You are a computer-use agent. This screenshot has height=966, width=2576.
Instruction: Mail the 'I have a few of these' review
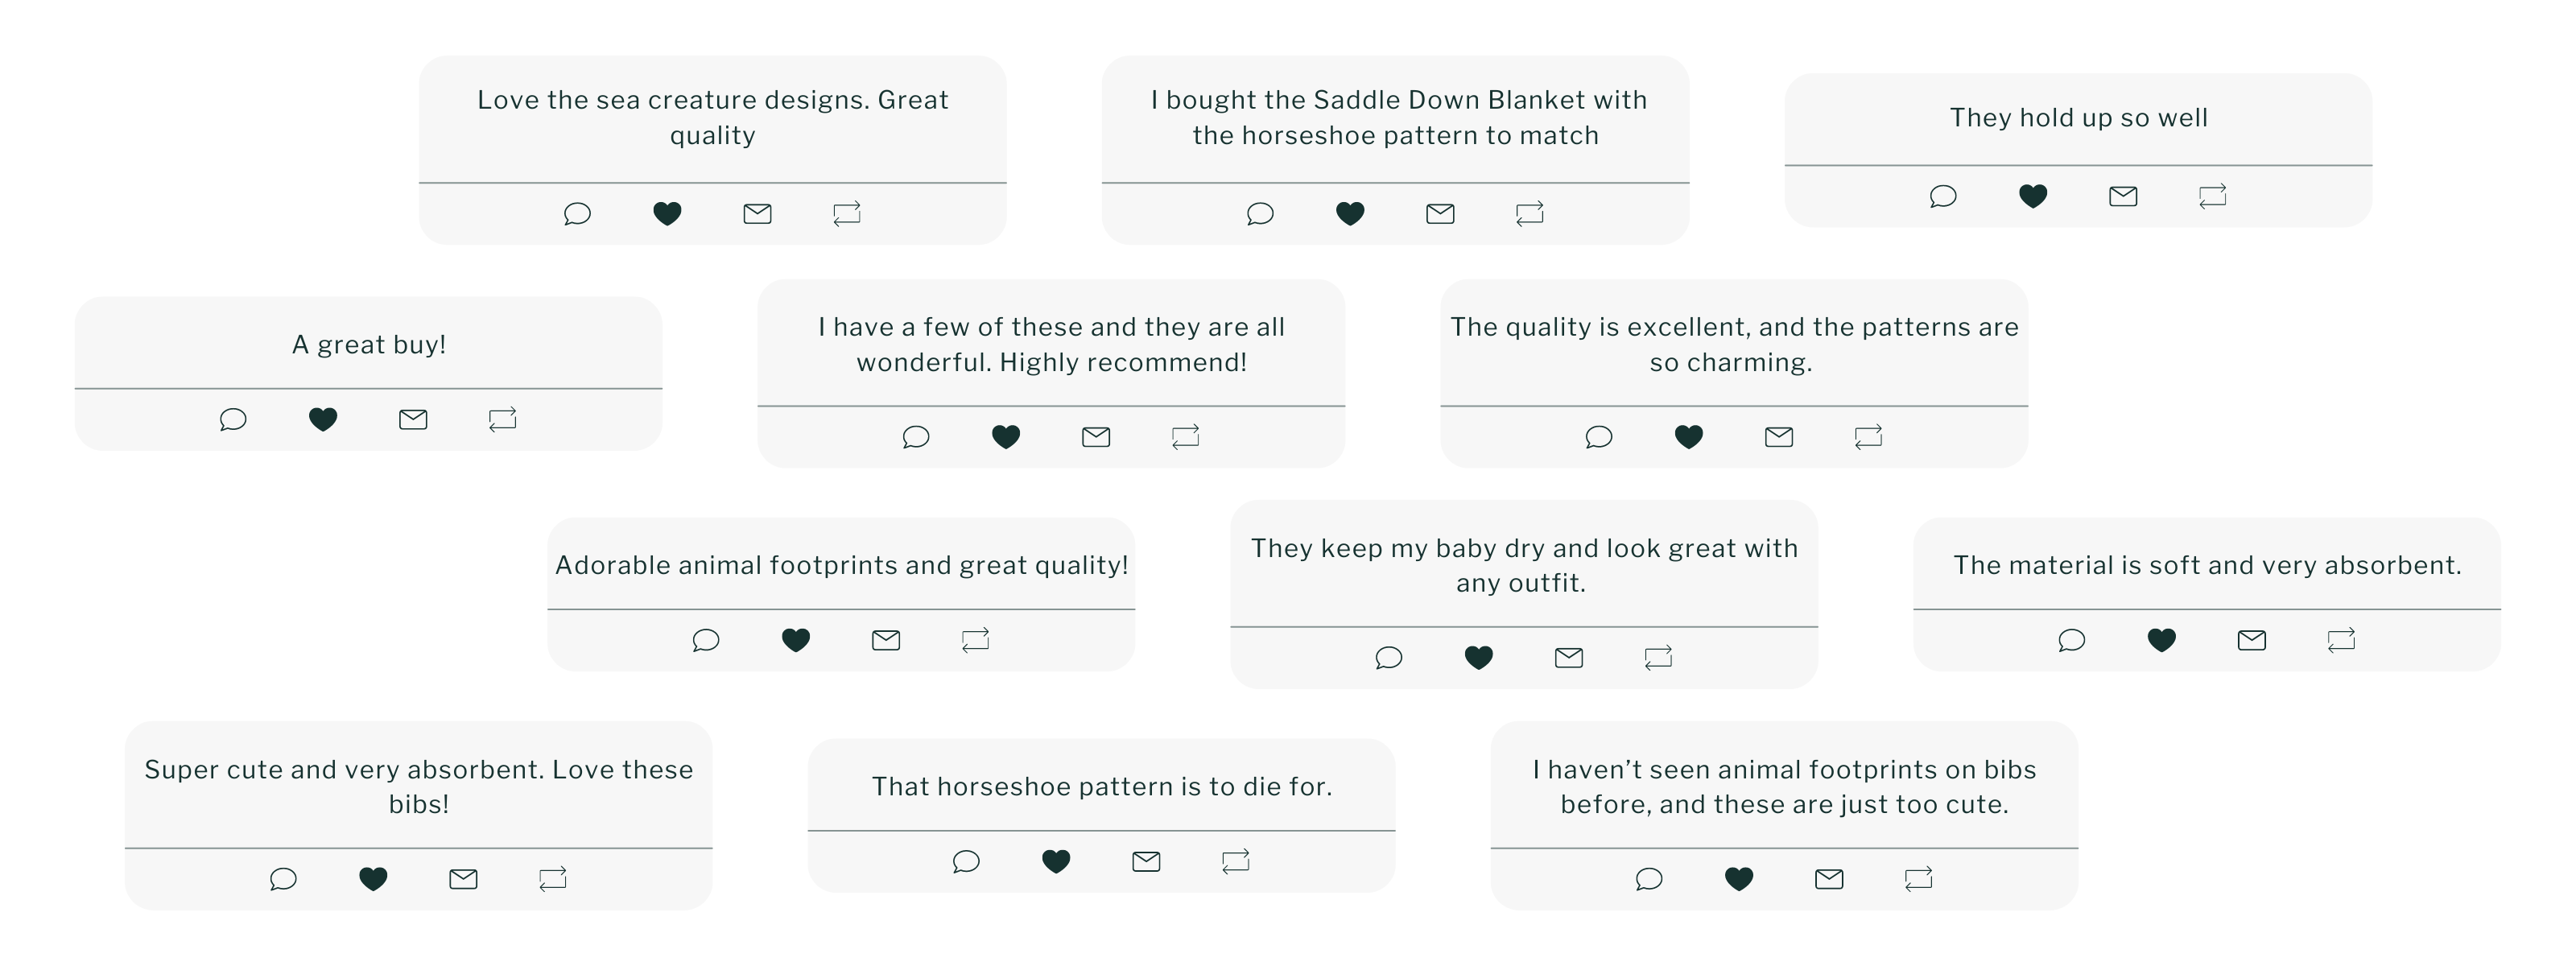click(x=1096, y=436)
